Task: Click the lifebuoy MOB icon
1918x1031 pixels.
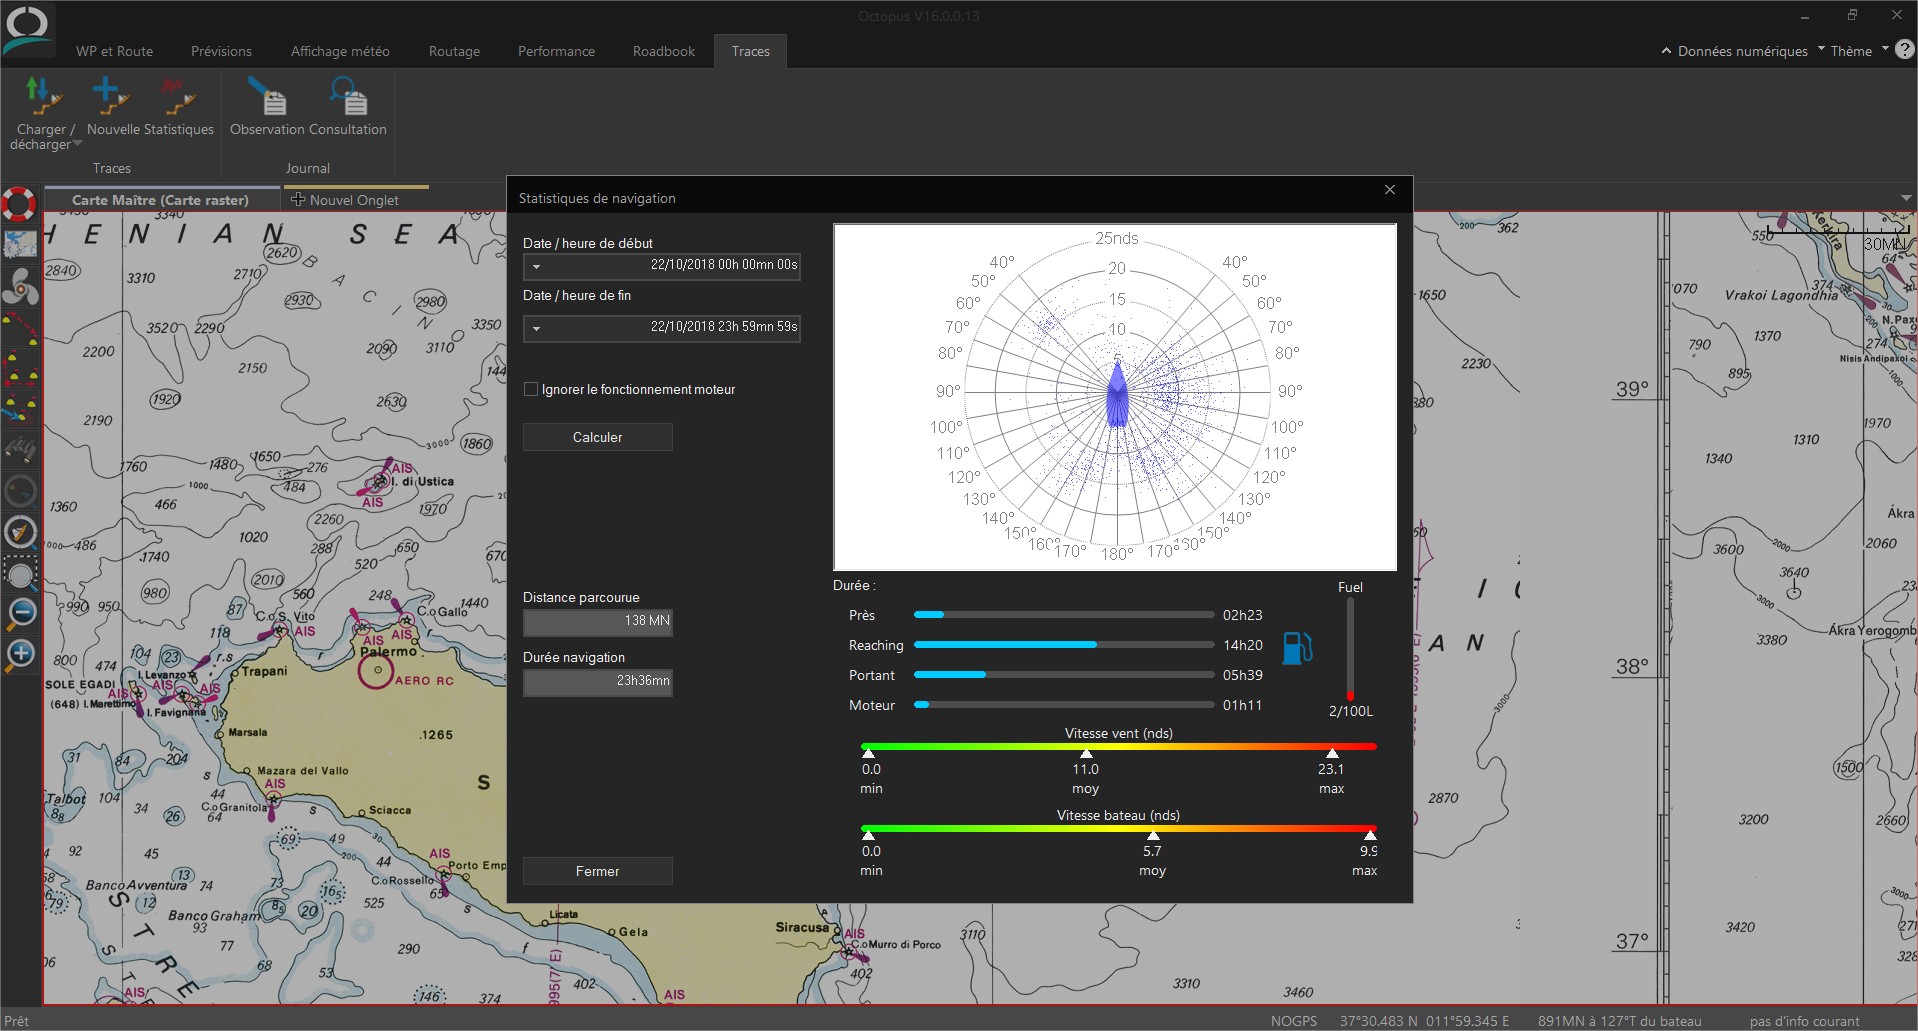Action: pyautogui.click(x=19, y=203)
